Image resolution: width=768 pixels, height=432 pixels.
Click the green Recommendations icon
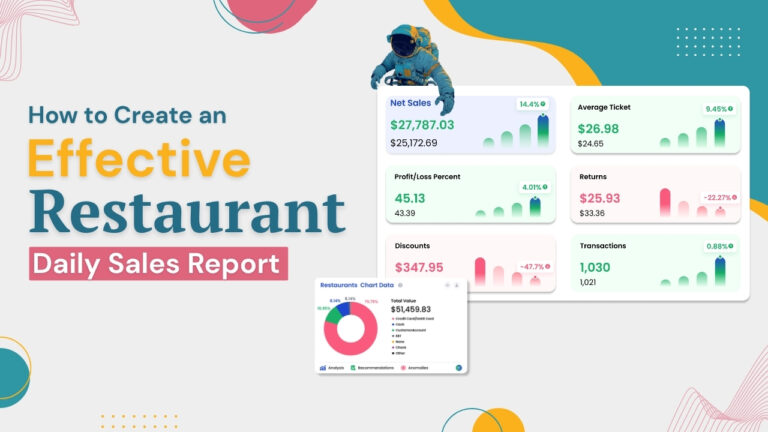[x=353, y=368]
